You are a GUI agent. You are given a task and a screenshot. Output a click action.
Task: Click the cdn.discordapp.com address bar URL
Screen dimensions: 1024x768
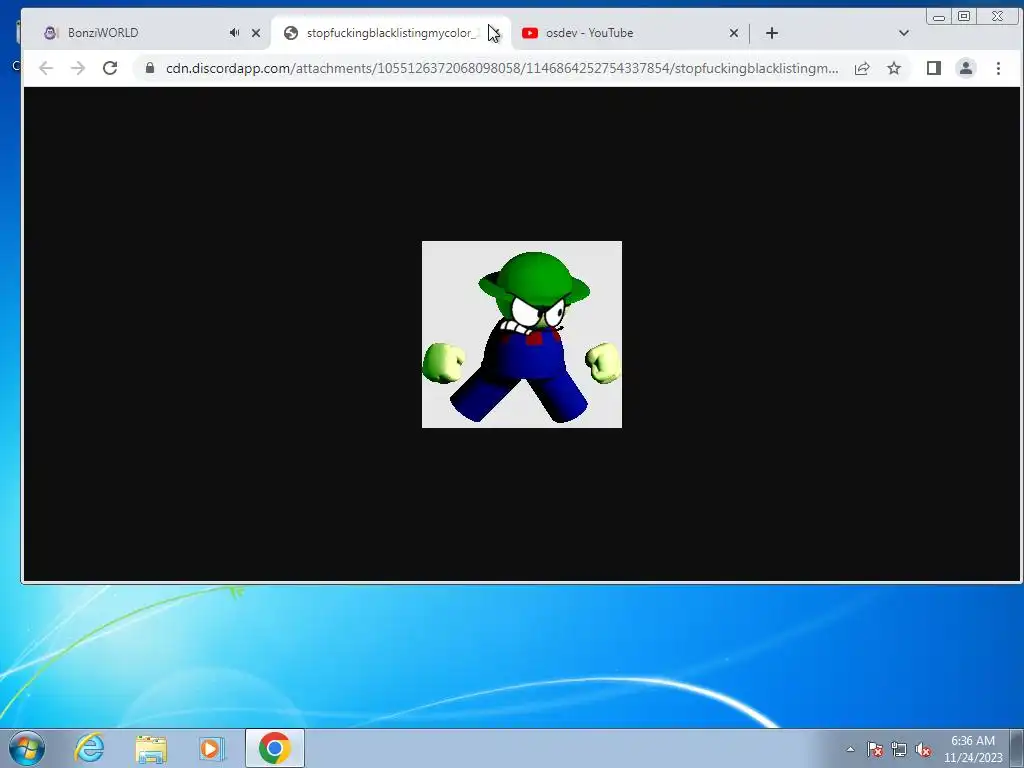[x=502, y=68]
